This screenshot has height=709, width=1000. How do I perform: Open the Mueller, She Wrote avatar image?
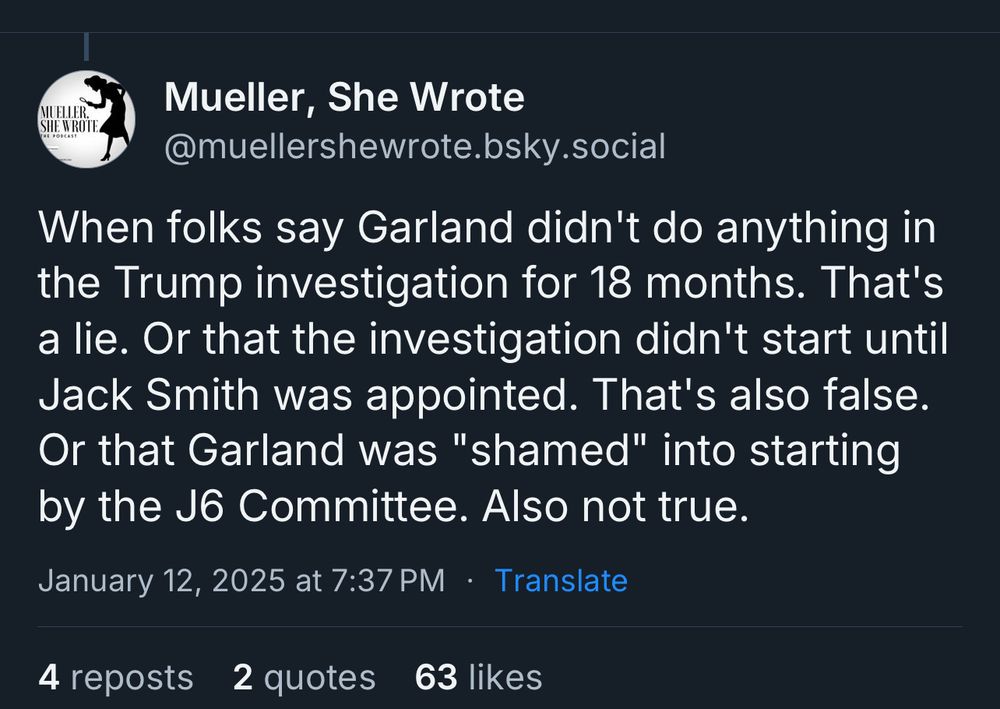(x=86, y=119)
